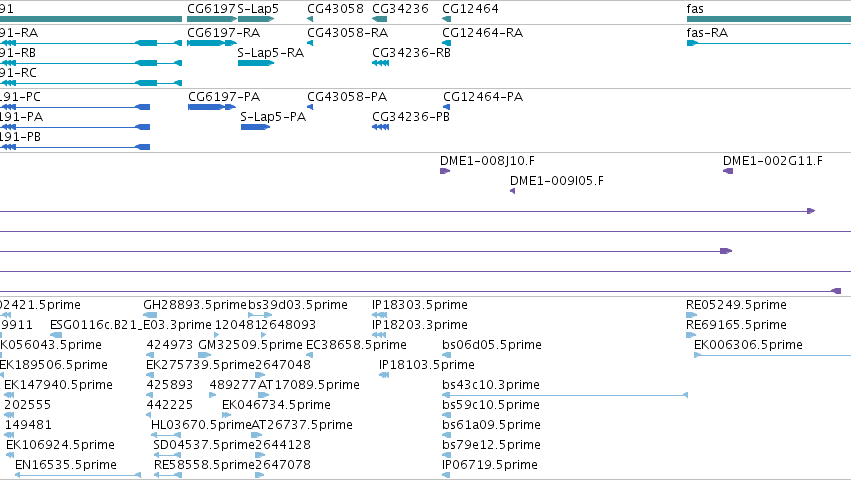Select the EN16535.5prime EST label

66,465
